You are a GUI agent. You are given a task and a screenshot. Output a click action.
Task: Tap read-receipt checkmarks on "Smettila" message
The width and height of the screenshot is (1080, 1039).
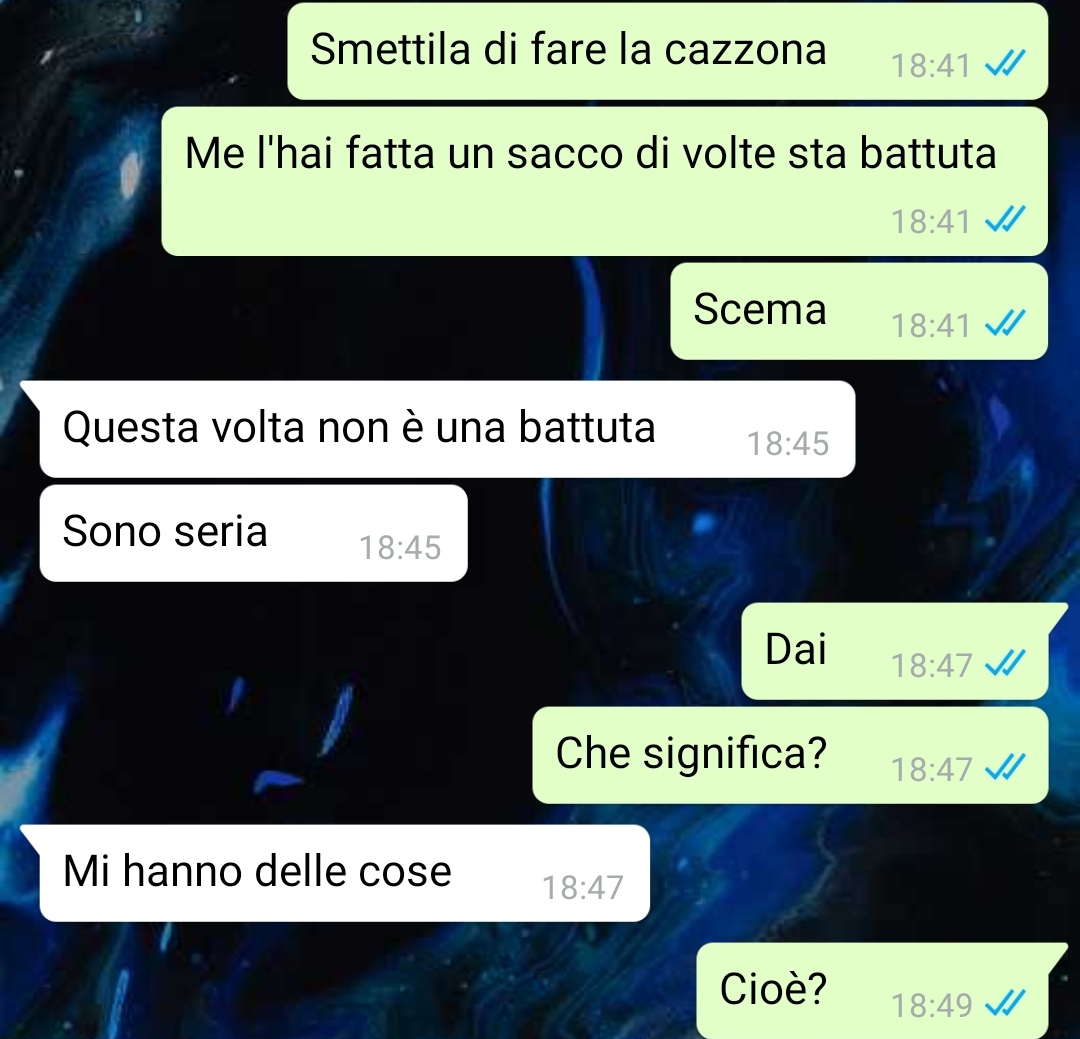click(x=1006, y=65)
